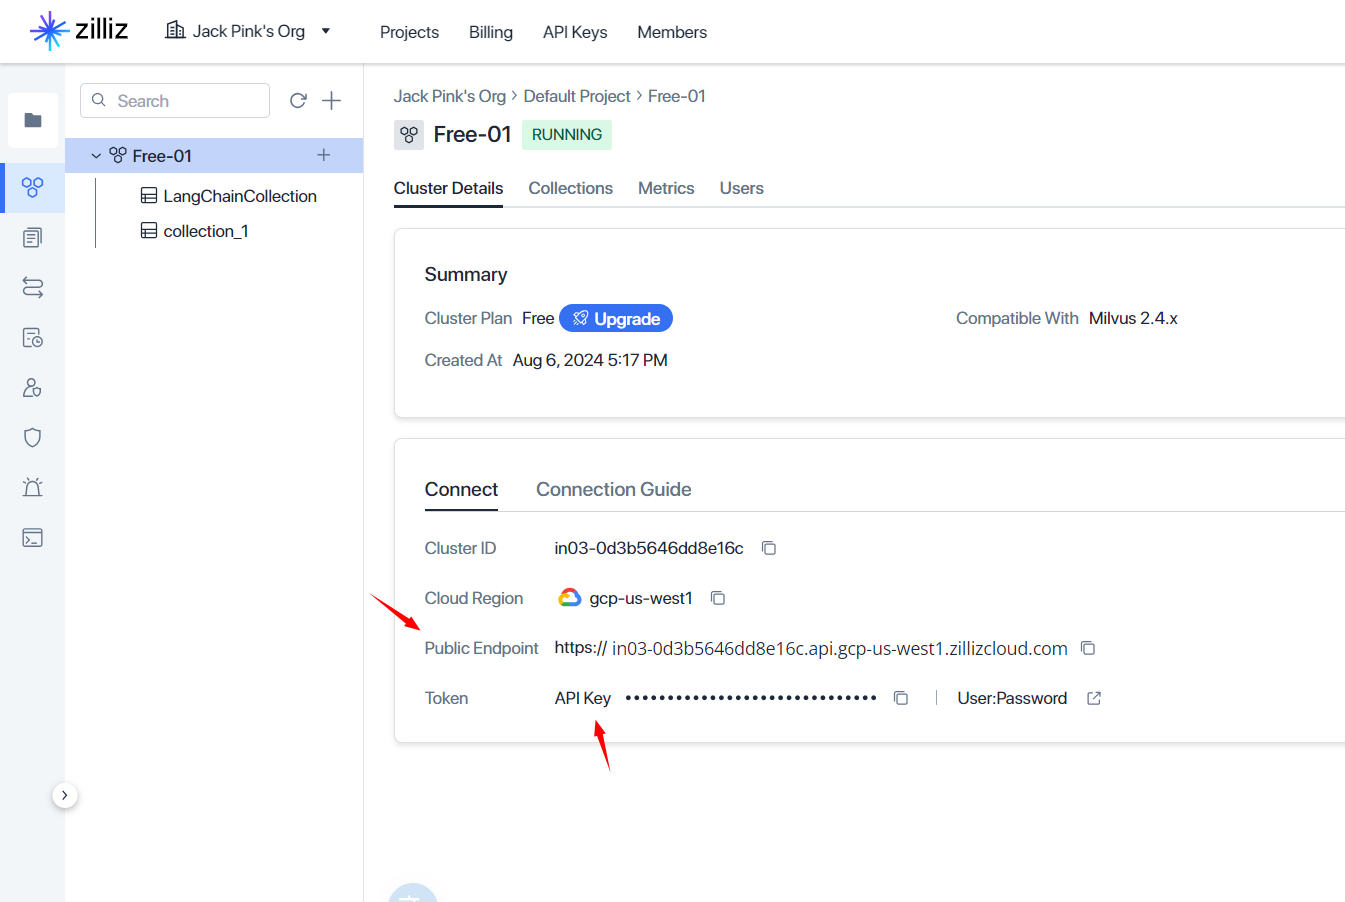Screen dimensions: 1345x902
Task: Click the refresh icon beside Search
Action: (298, 101)
